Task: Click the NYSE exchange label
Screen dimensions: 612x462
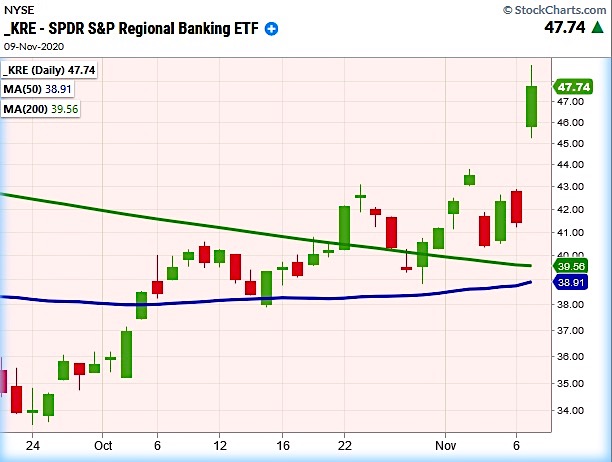Action: pyautogui.click(x=18, y=9)
